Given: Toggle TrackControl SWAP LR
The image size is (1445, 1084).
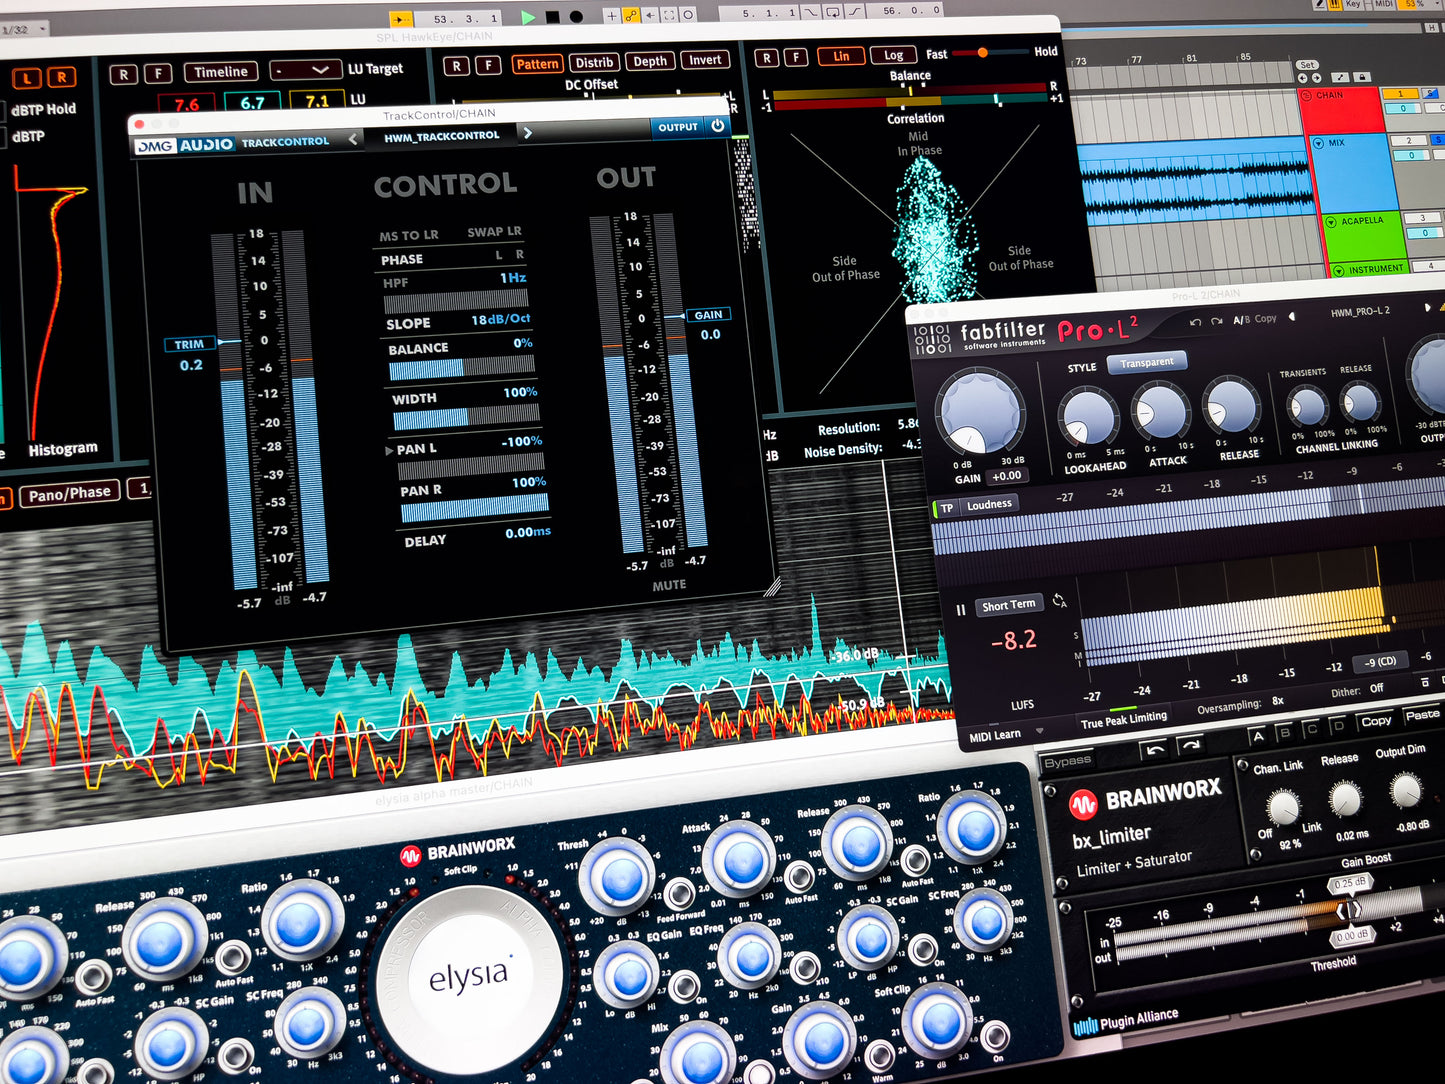Looking at the screenshot, I should tap(494, 232).
